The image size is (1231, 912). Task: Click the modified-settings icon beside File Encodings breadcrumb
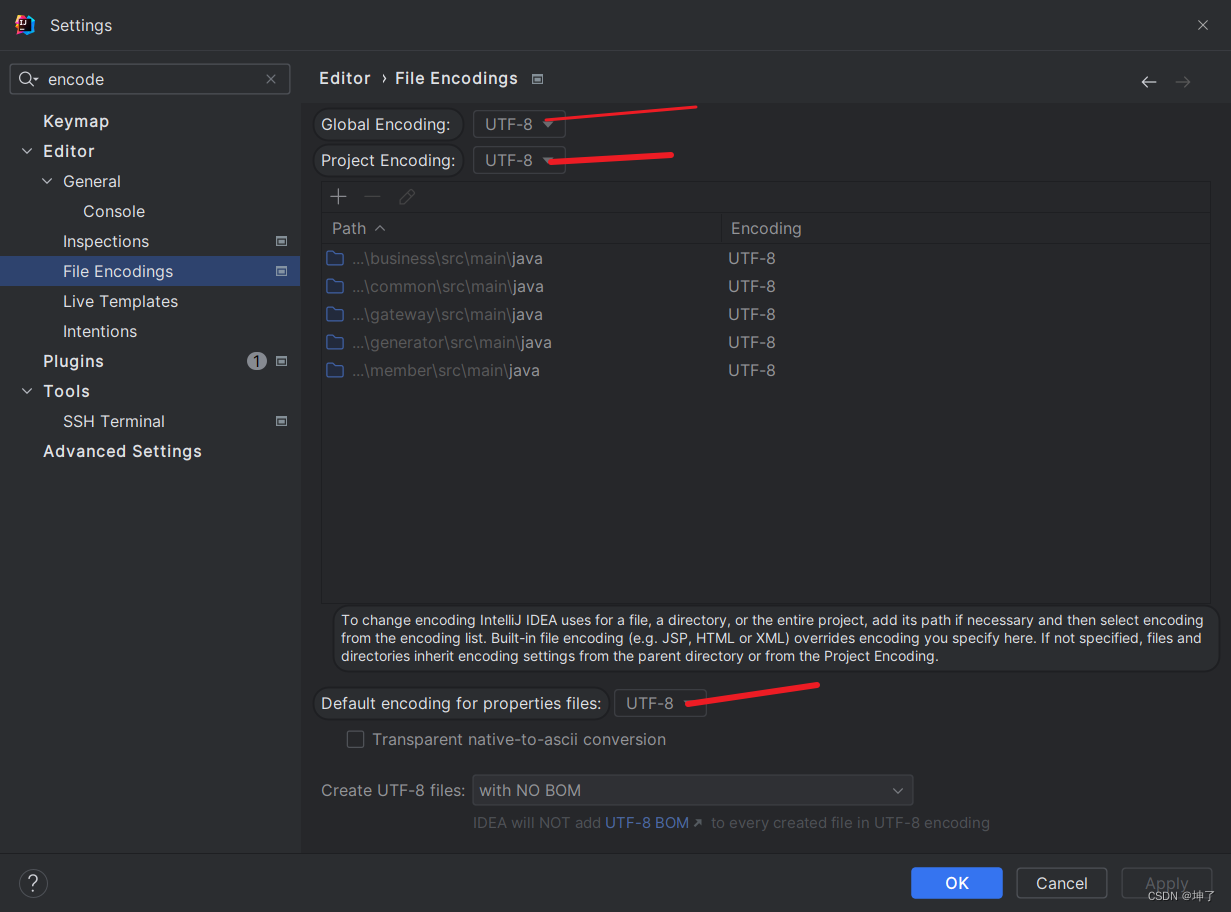point(537,78)
